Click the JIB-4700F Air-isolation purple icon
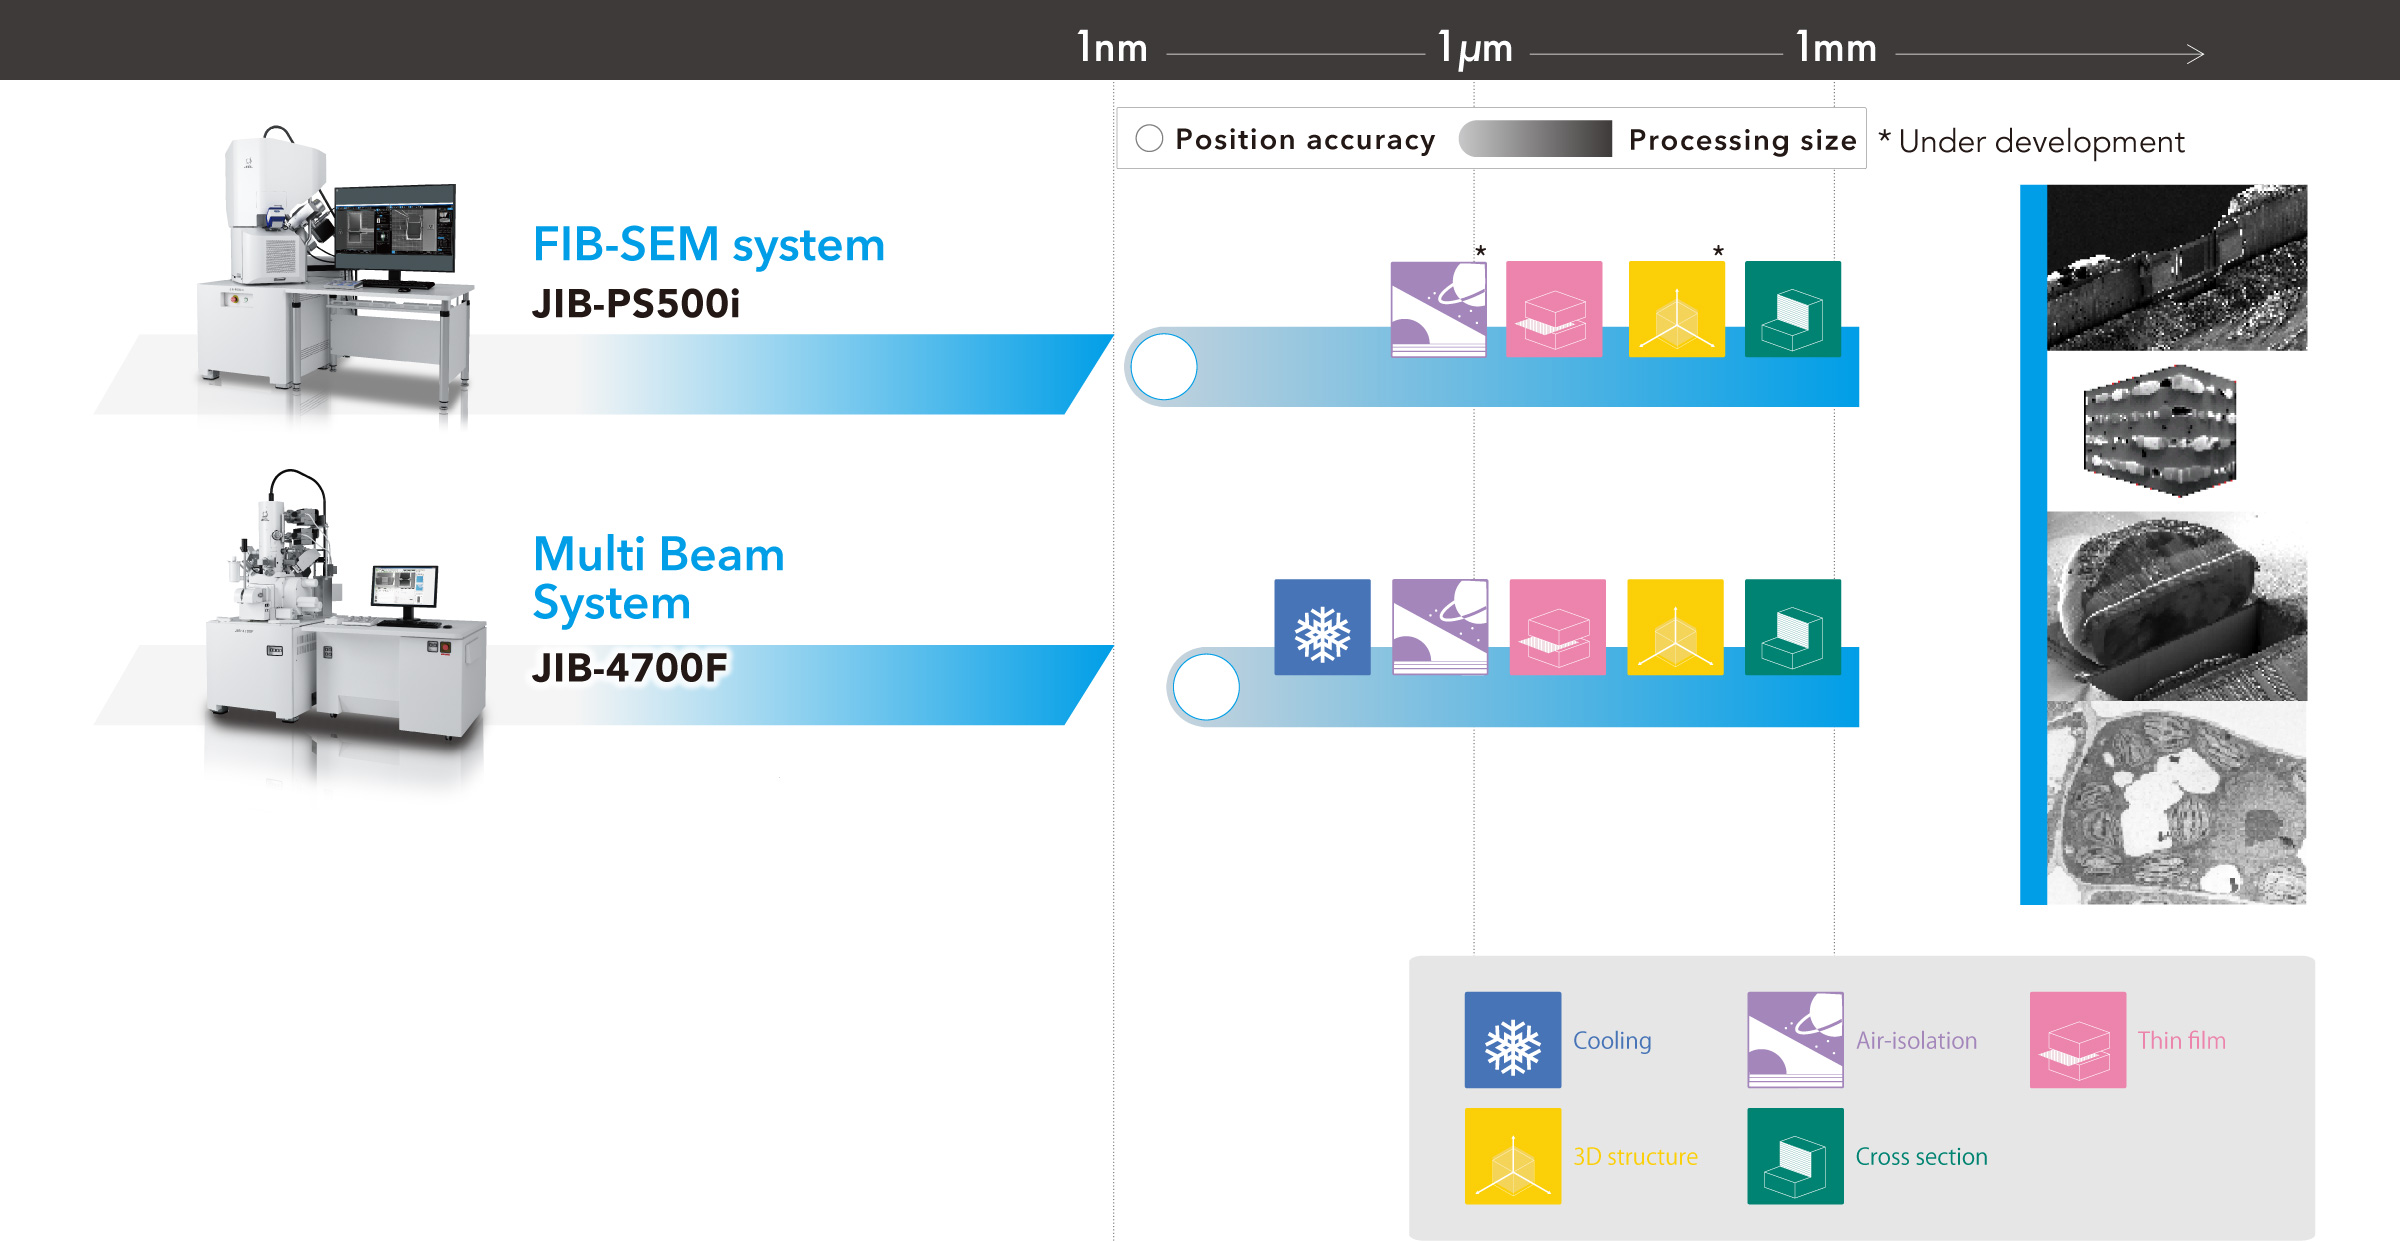Screen dimensions: 2400x1242 pyautogui.click(x=1440, y=627)
